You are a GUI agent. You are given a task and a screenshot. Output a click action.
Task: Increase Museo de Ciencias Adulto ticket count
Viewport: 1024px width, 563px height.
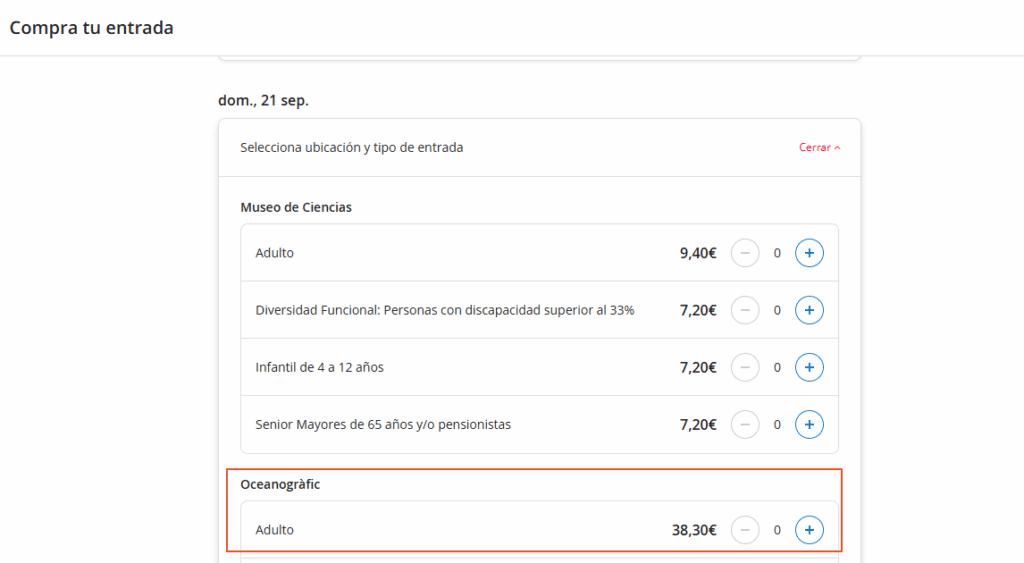click(809, 253)
